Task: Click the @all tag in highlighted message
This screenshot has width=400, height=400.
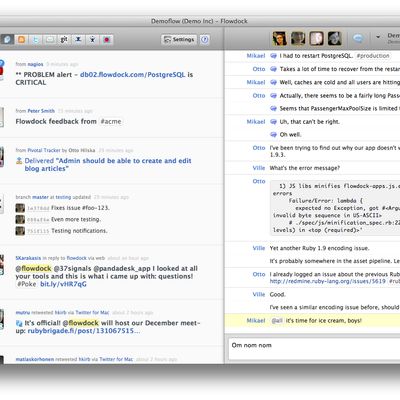Action: [x=277, y=321]
